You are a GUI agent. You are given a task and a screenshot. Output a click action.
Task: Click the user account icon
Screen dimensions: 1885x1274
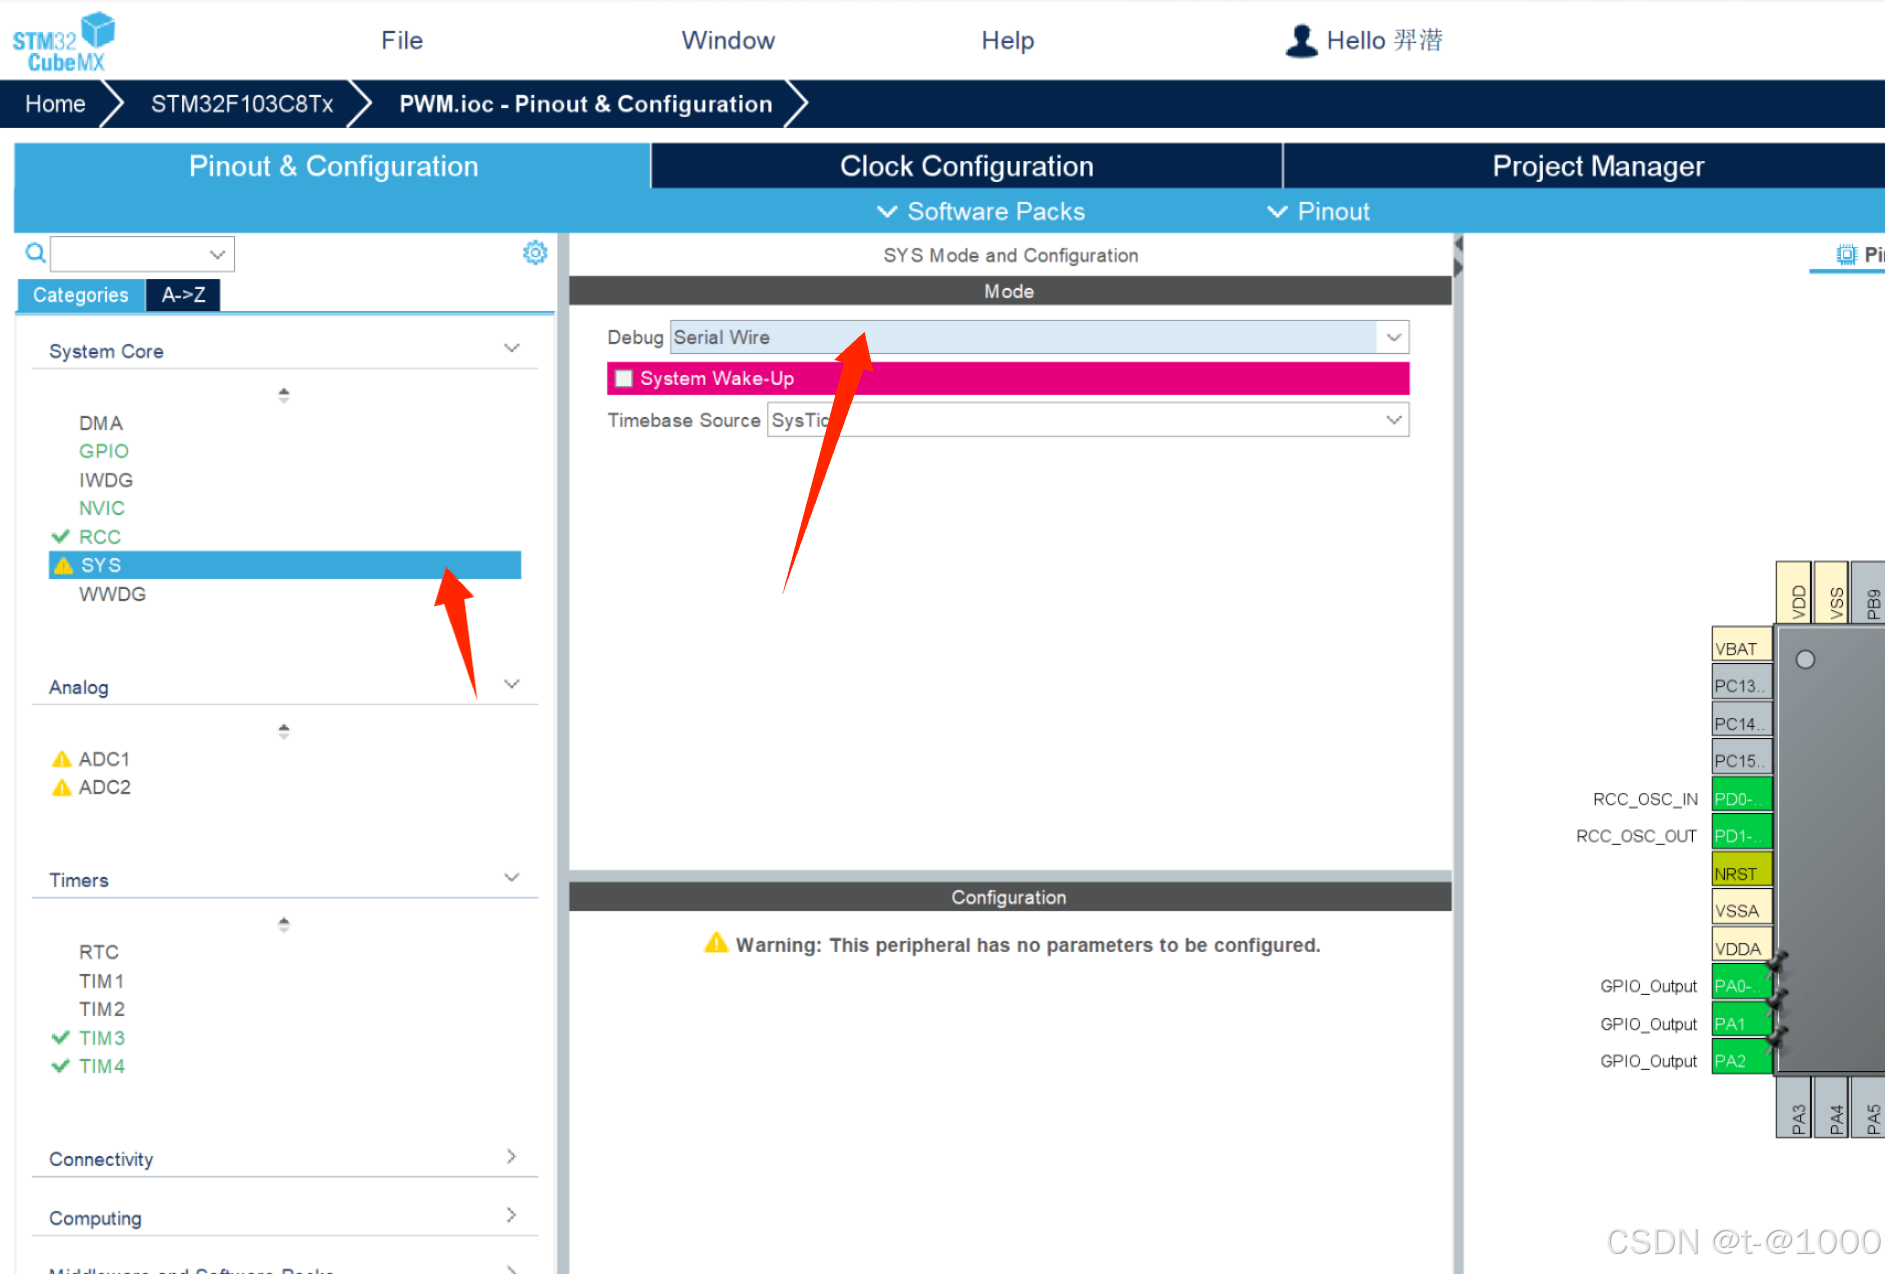[x=1301, y=41]
